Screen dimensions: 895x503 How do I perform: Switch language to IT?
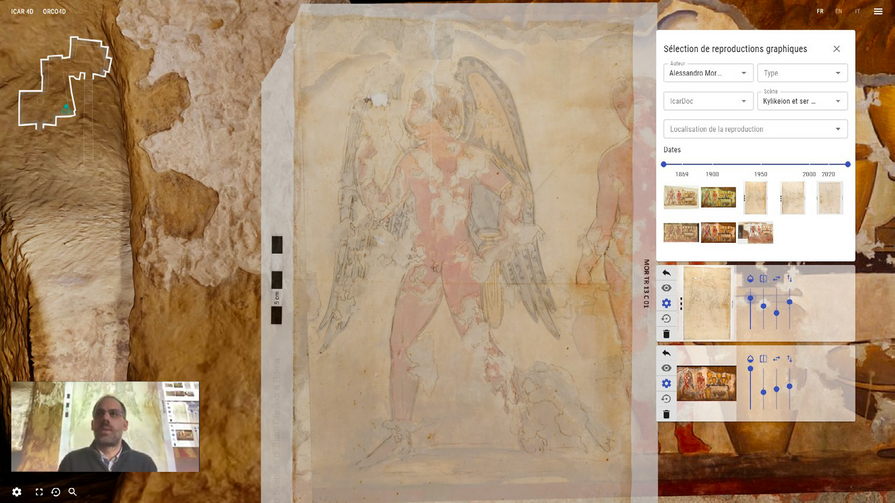pos(857,11)
